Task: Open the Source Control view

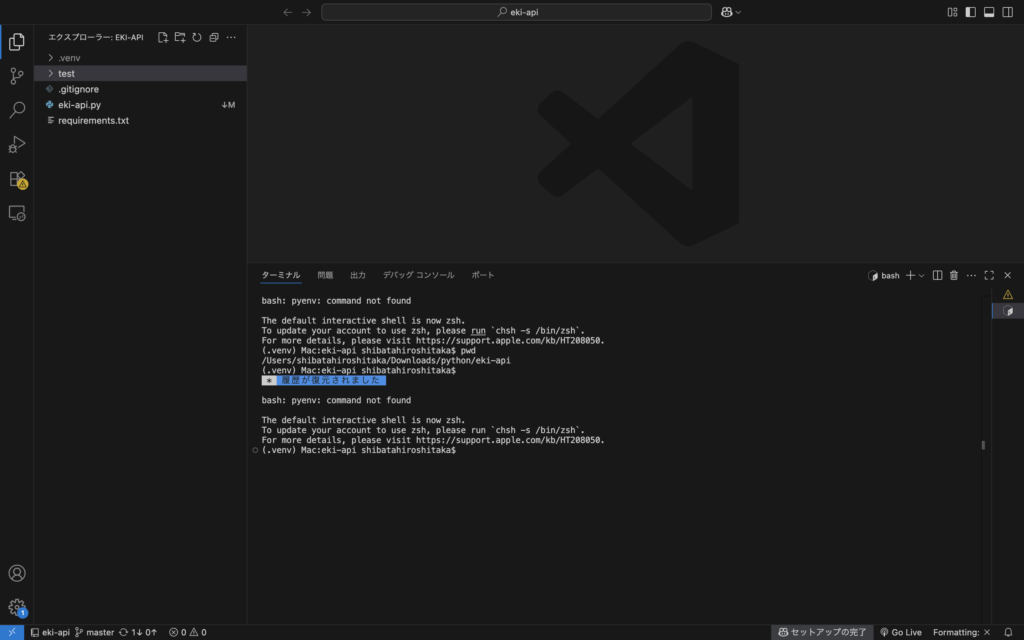Action: point(17,76)
